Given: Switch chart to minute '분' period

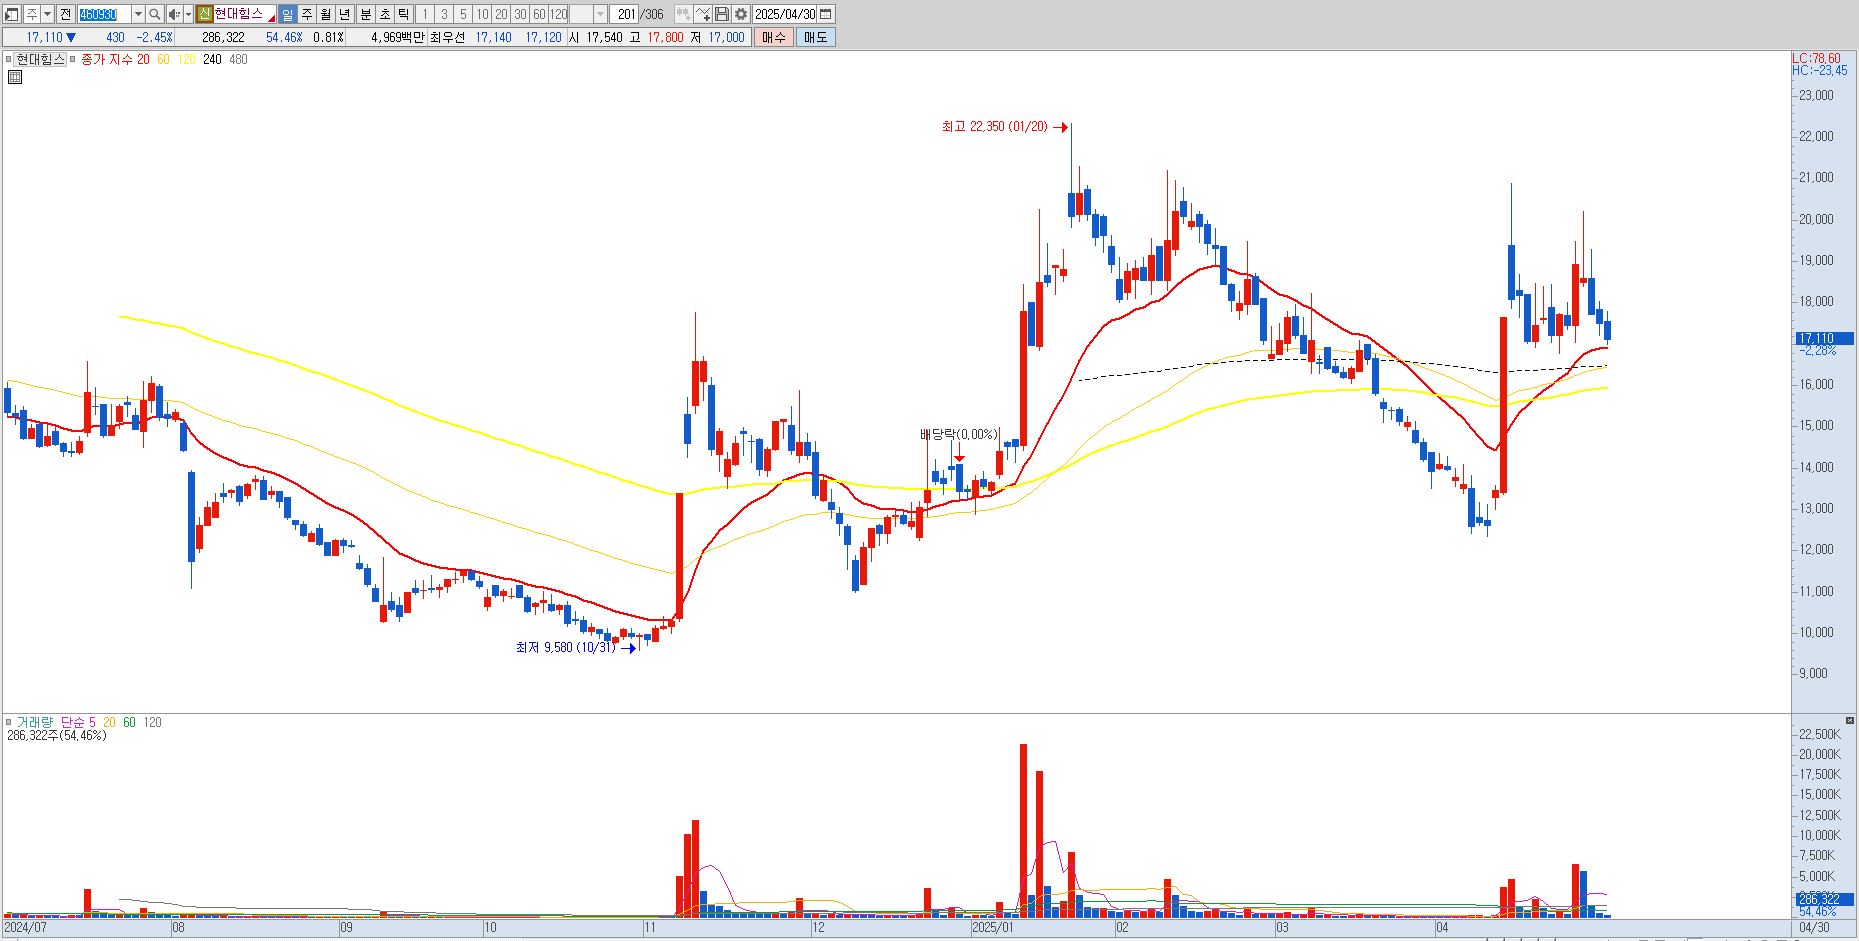Looking at the screenshot, I should [365, 14].
